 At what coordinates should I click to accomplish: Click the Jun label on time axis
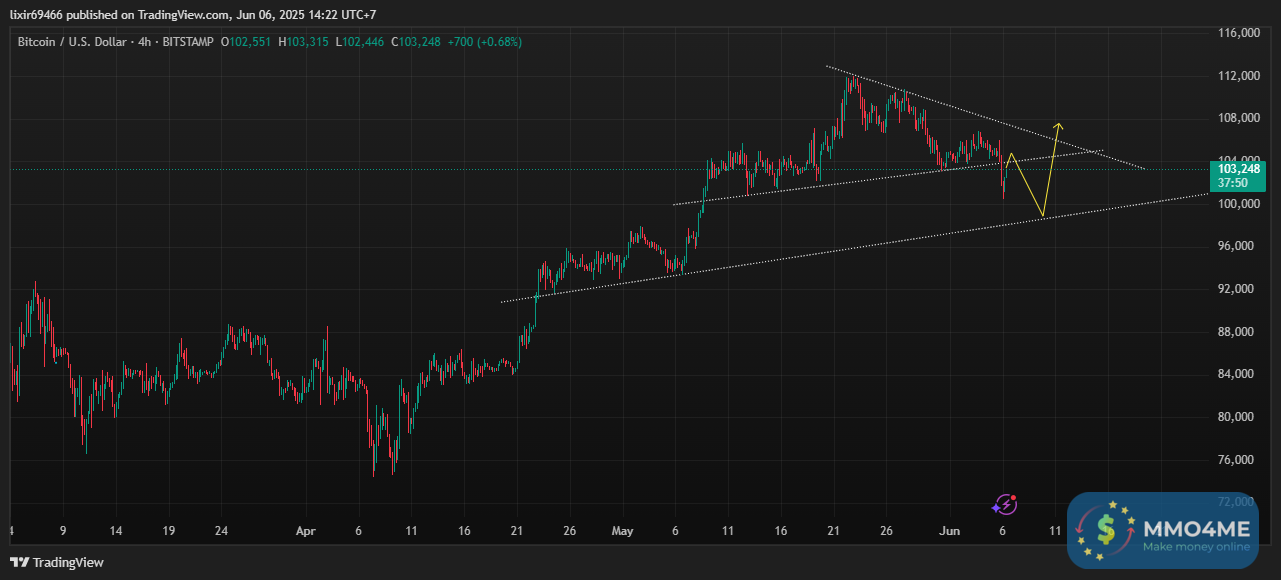click(950, 532)
